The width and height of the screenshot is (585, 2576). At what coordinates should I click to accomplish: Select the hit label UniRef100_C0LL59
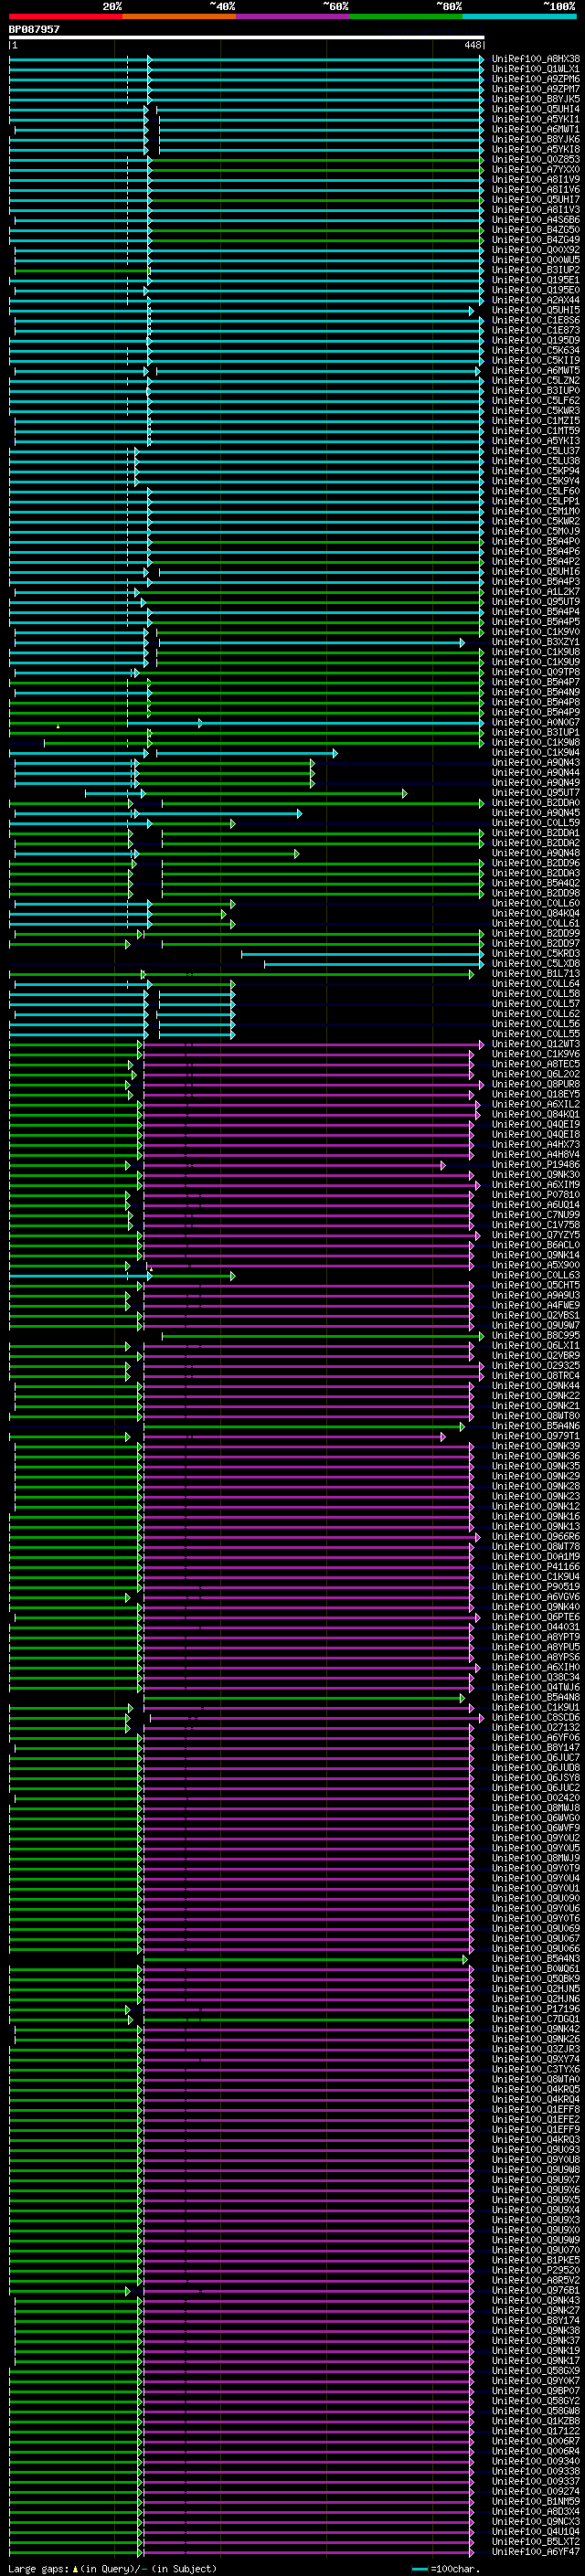point(536,823)
